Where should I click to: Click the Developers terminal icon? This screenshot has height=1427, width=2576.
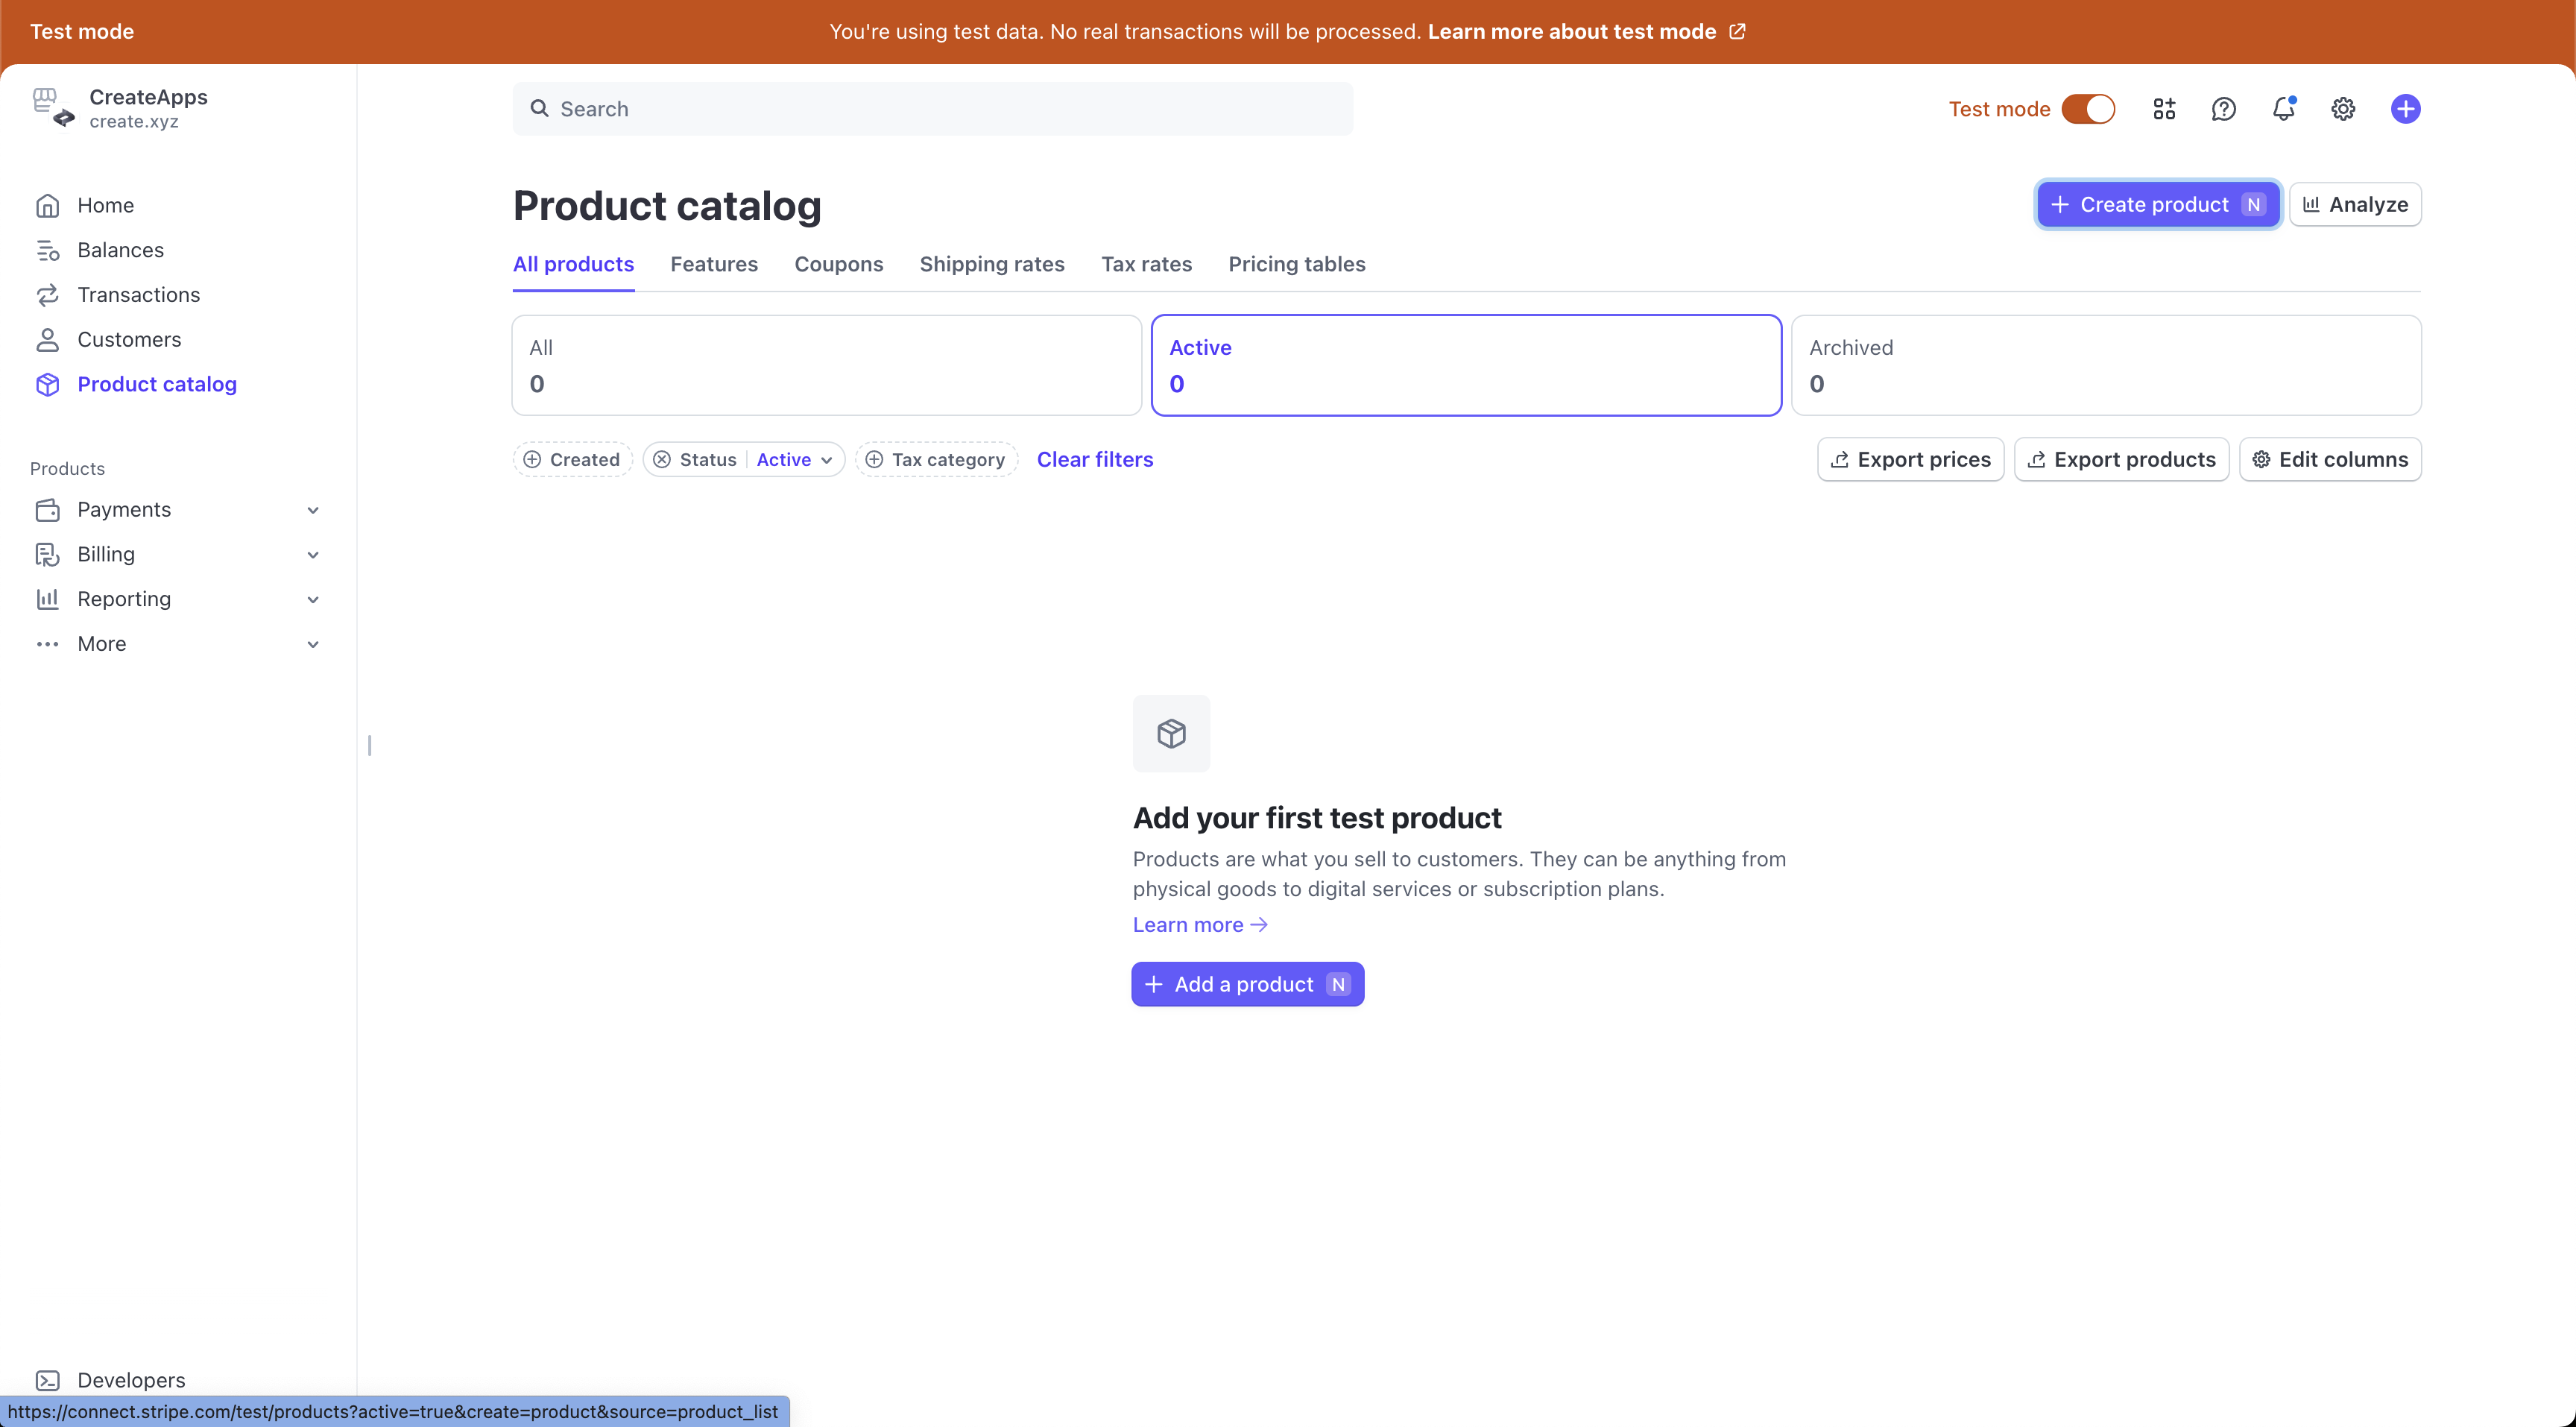pyautogui.click(x=48, y=1380)
